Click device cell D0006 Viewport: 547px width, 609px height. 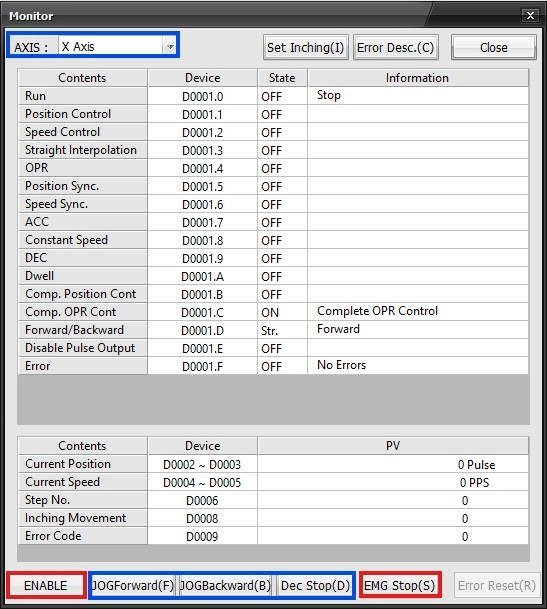pos(202,501)
